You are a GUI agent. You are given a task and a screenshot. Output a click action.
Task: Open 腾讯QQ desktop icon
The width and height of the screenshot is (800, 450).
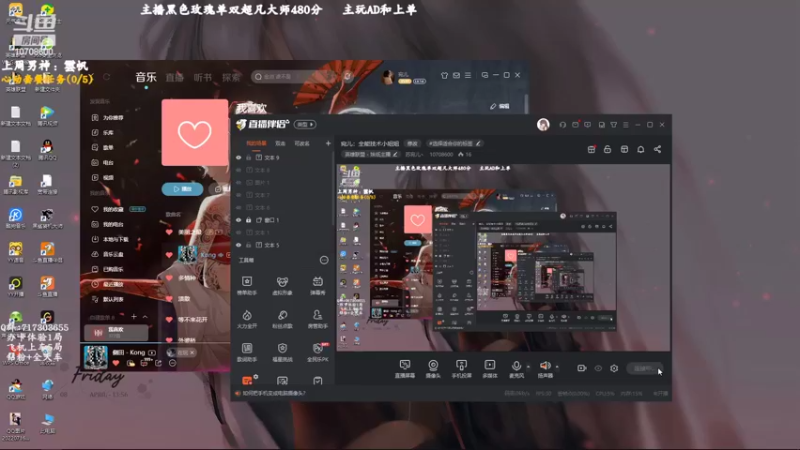coord(47,150)
